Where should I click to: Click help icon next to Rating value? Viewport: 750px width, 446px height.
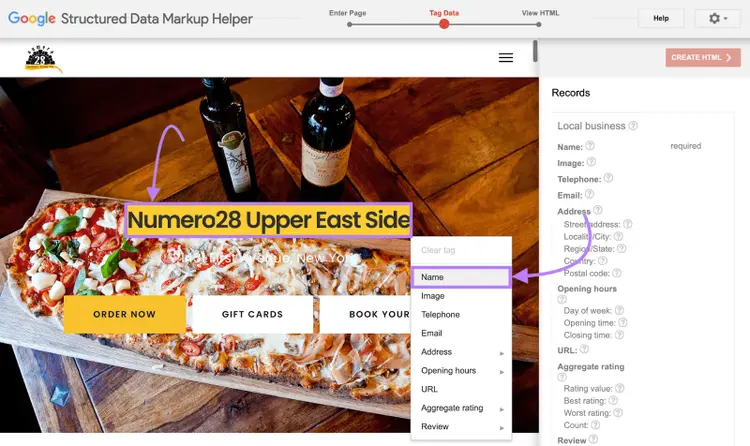(619, 388)
